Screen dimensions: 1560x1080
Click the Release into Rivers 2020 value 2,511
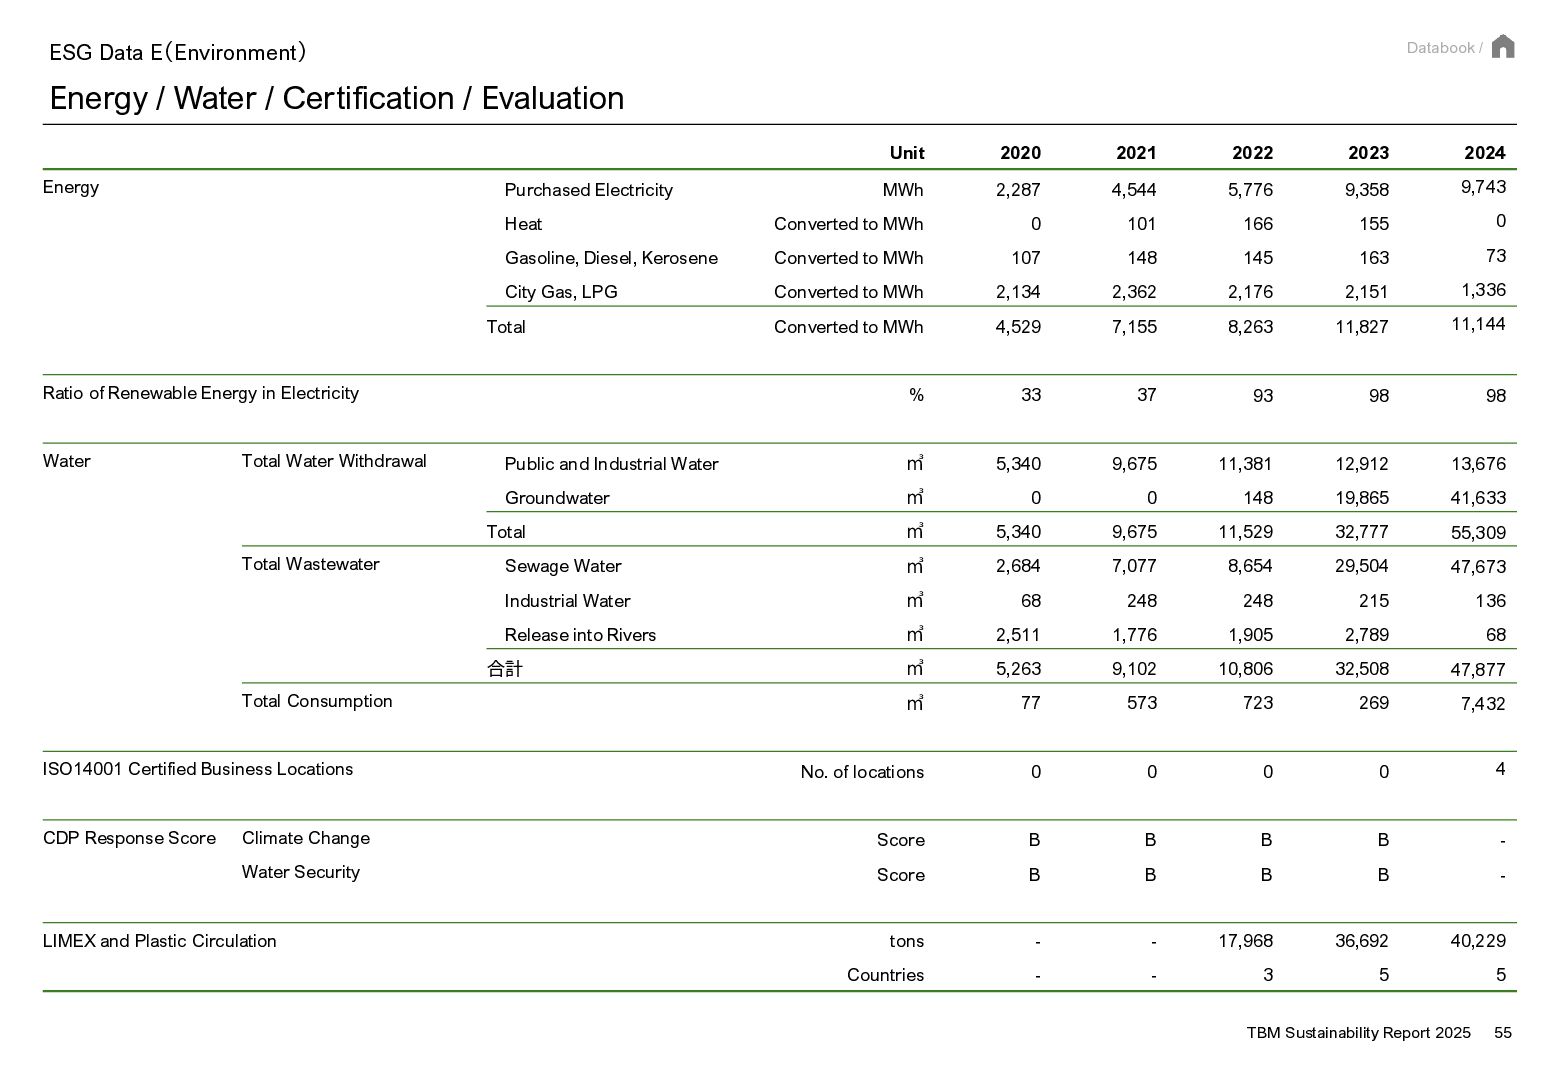[x=1018, y=635]
